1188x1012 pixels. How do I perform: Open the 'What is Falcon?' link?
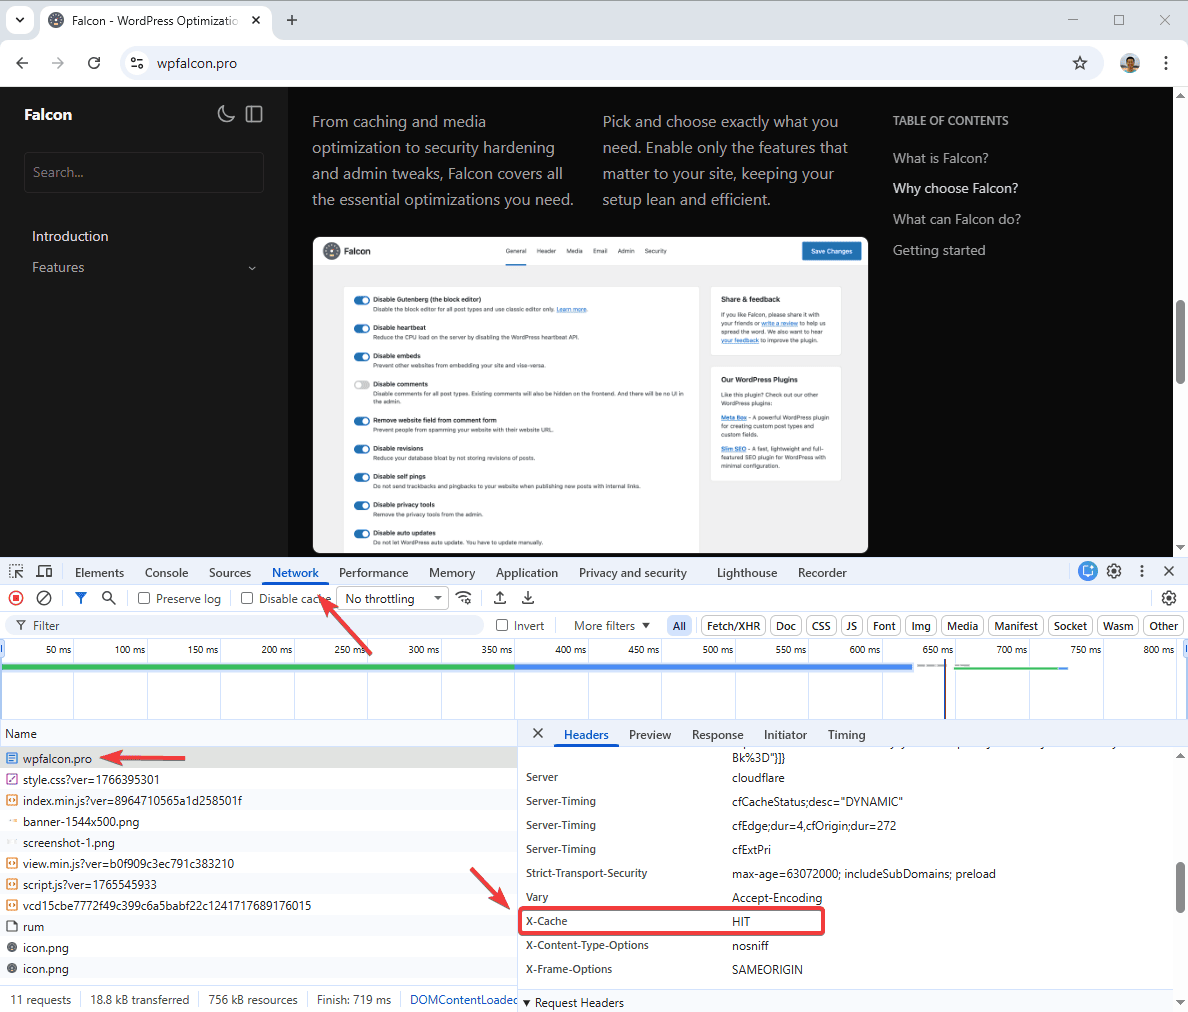pos(940,158)
